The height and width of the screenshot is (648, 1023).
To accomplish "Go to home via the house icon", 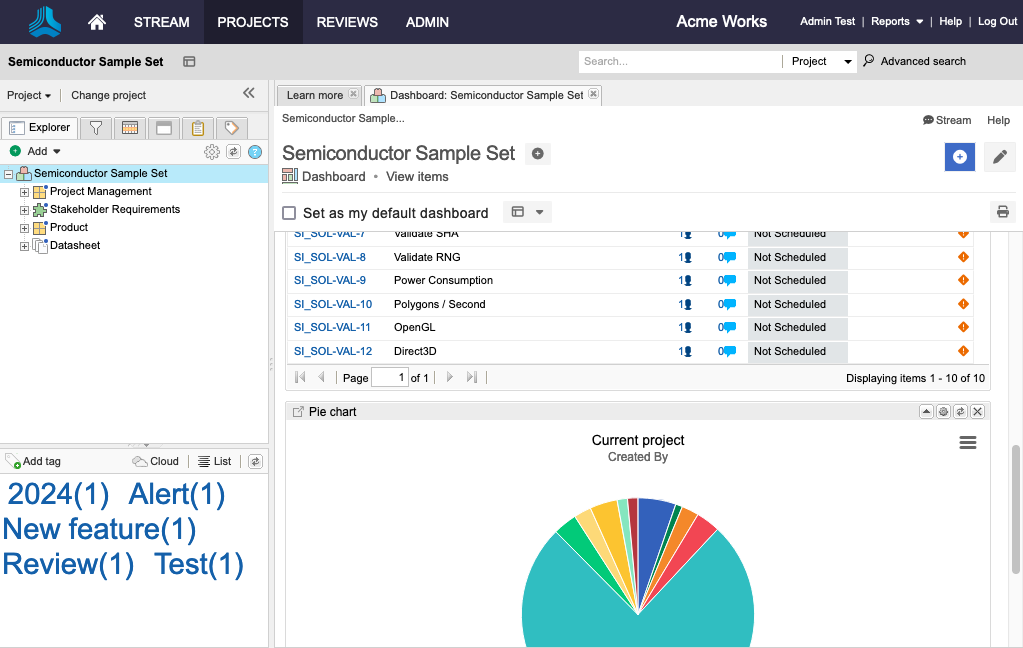I will 97,22.
